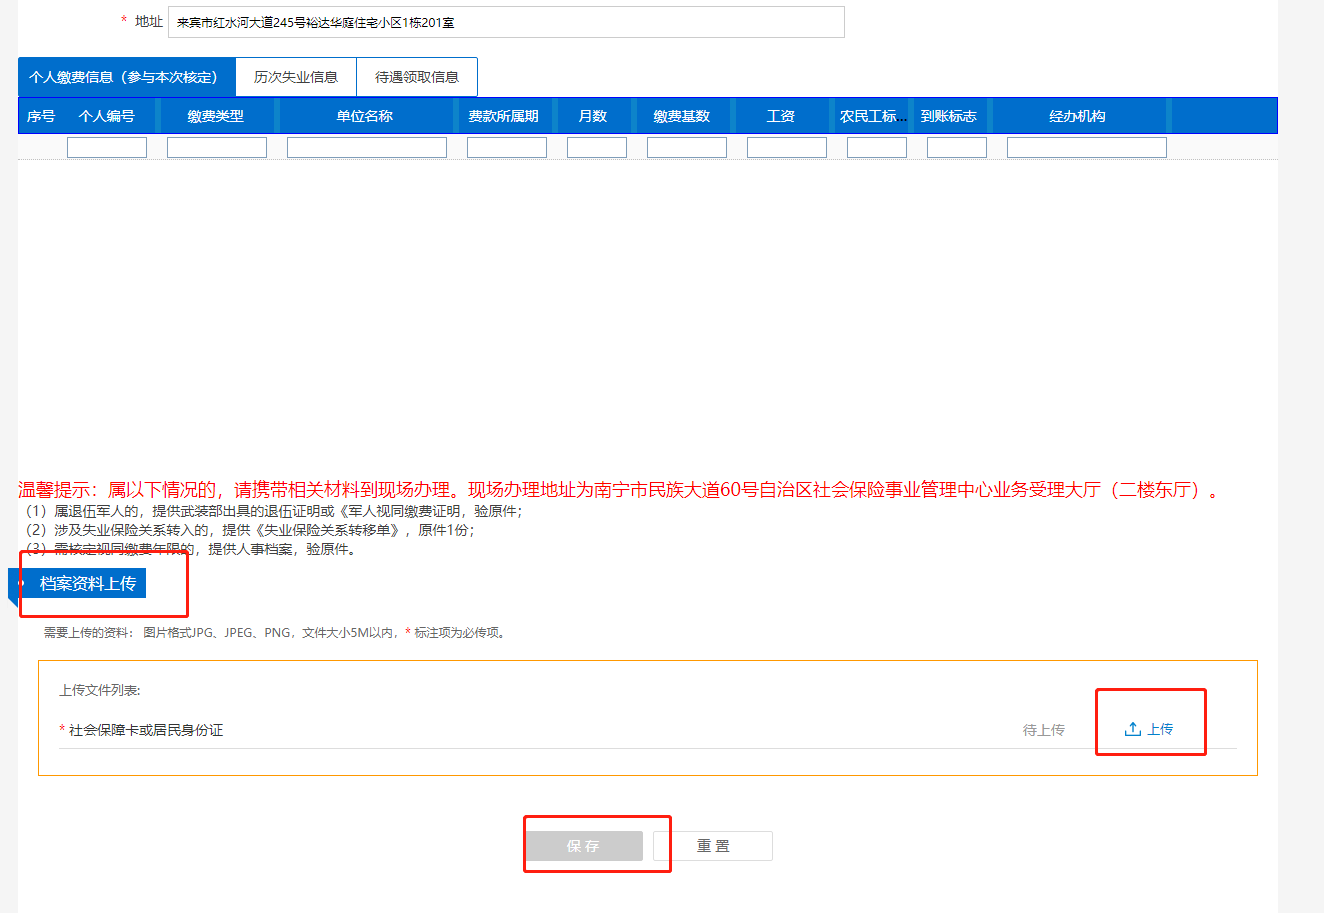
Task: Click the 序号 column header
Action: pos(41,116)
